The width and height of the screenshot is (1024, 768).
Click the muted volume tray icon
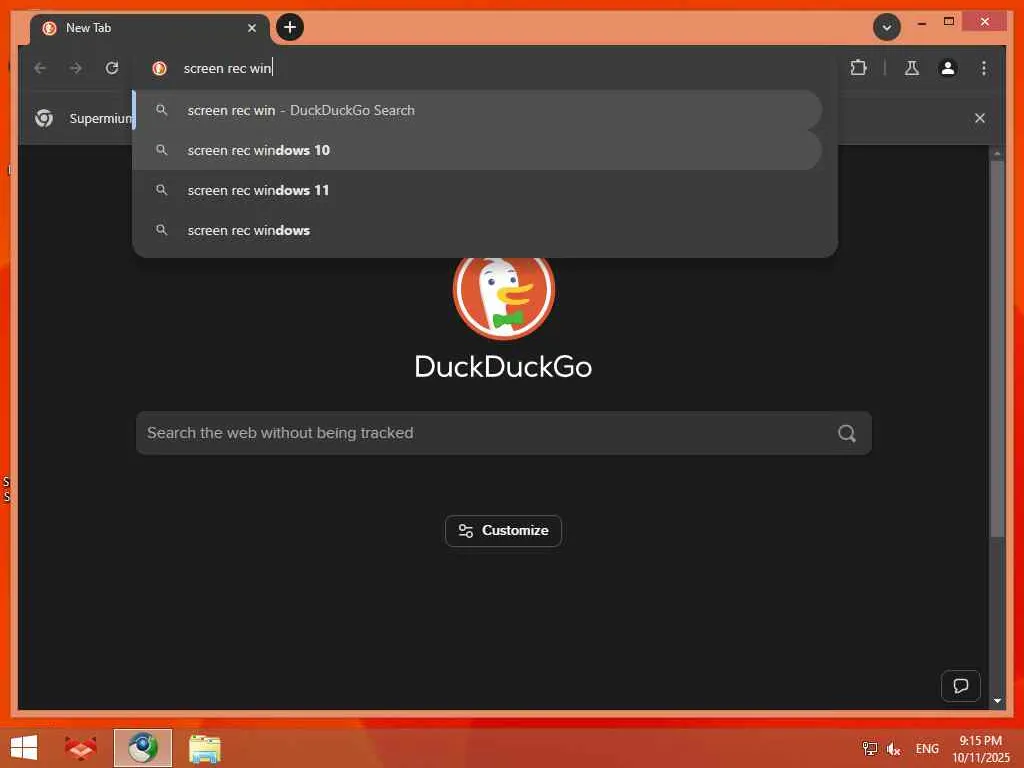click(893, 748)
